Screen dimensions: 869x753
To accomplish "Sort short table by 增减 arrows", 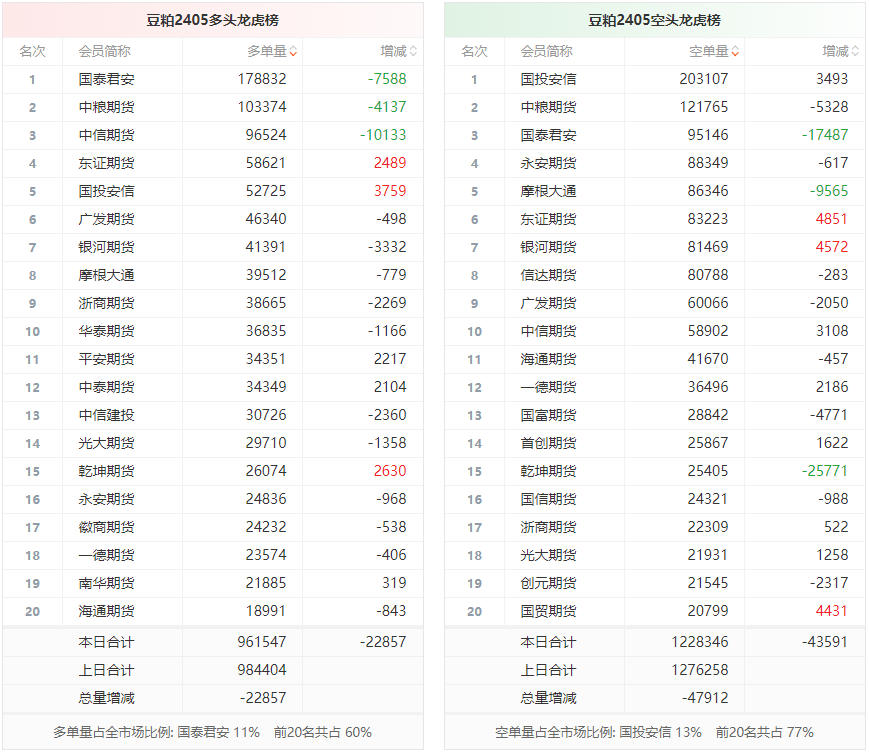I will 855,52.
